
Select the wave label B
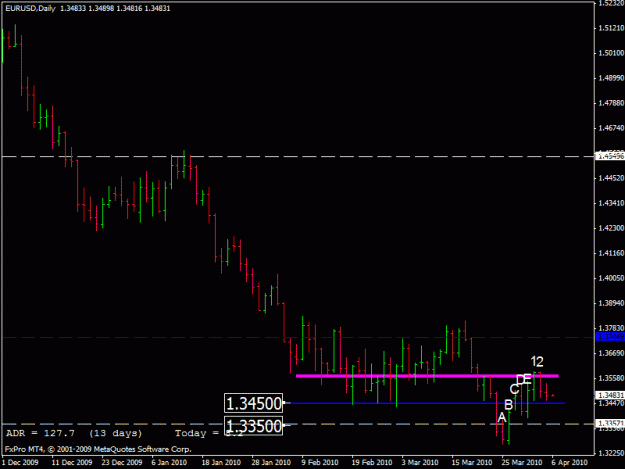tap(509, 405)
